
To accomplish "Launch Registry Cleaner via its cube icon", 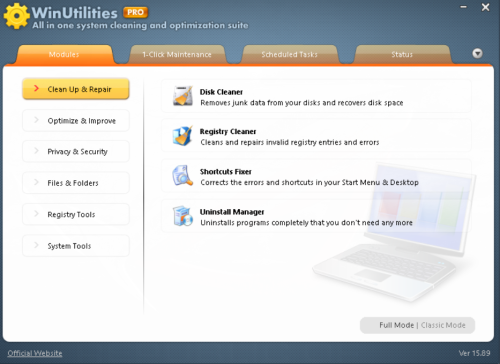I will pos(183,136).
